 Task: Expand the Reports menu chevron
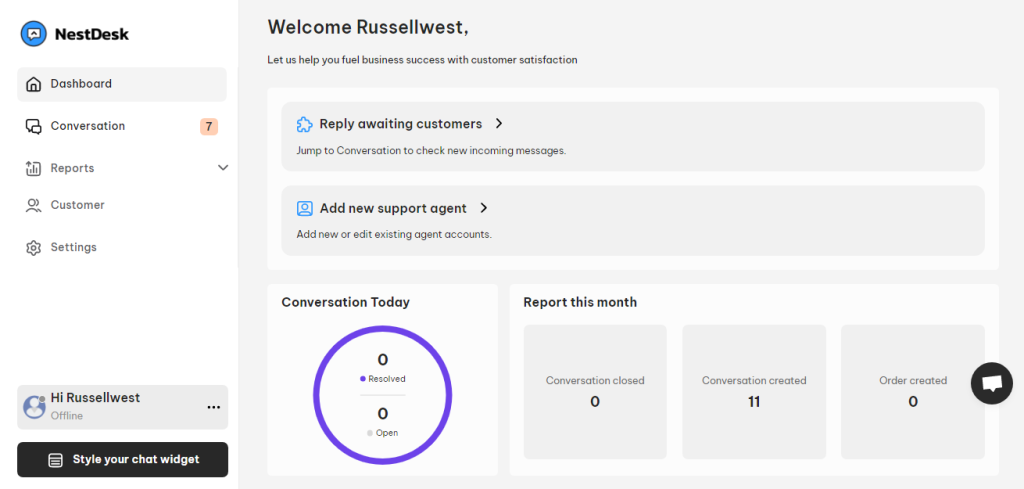(x=223, y=168)
